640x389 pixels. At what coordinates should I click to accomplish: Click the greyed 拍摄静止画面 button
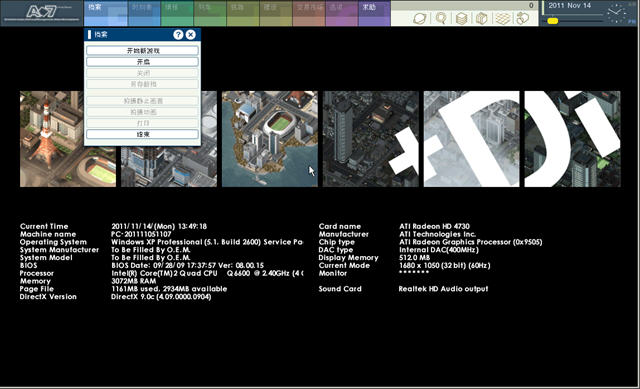tap(142, 101)
